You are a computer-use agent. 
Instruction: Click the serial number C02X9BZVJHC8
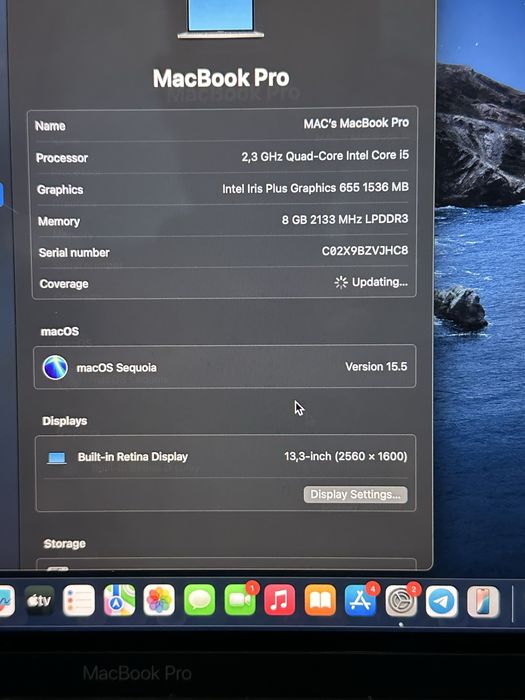coord(365,250)
